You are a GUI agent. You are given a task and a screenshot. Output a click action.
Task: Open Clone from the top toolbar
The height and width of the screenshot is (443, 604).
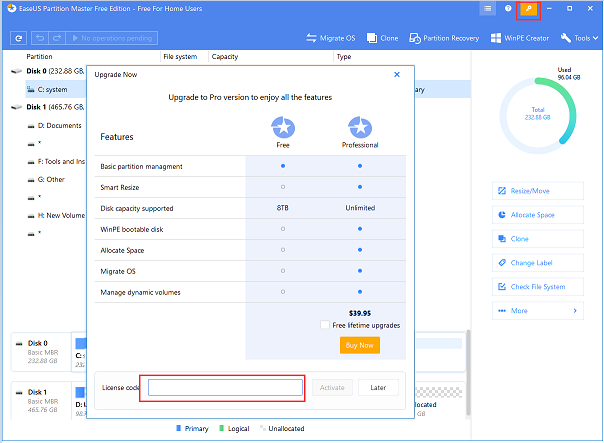[x=382, y=38]
